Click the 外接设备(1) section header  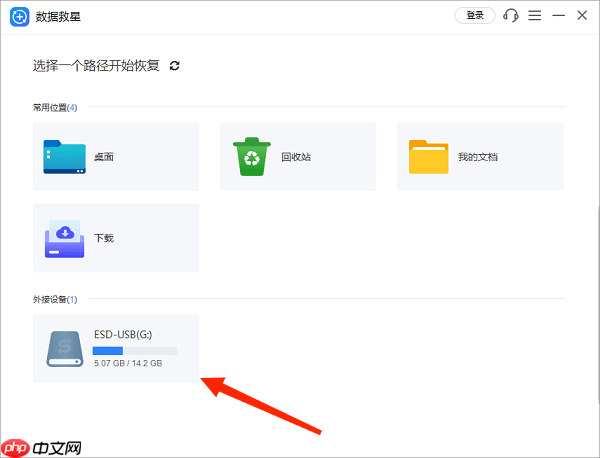pyautogui.click(x=54, y=299)
